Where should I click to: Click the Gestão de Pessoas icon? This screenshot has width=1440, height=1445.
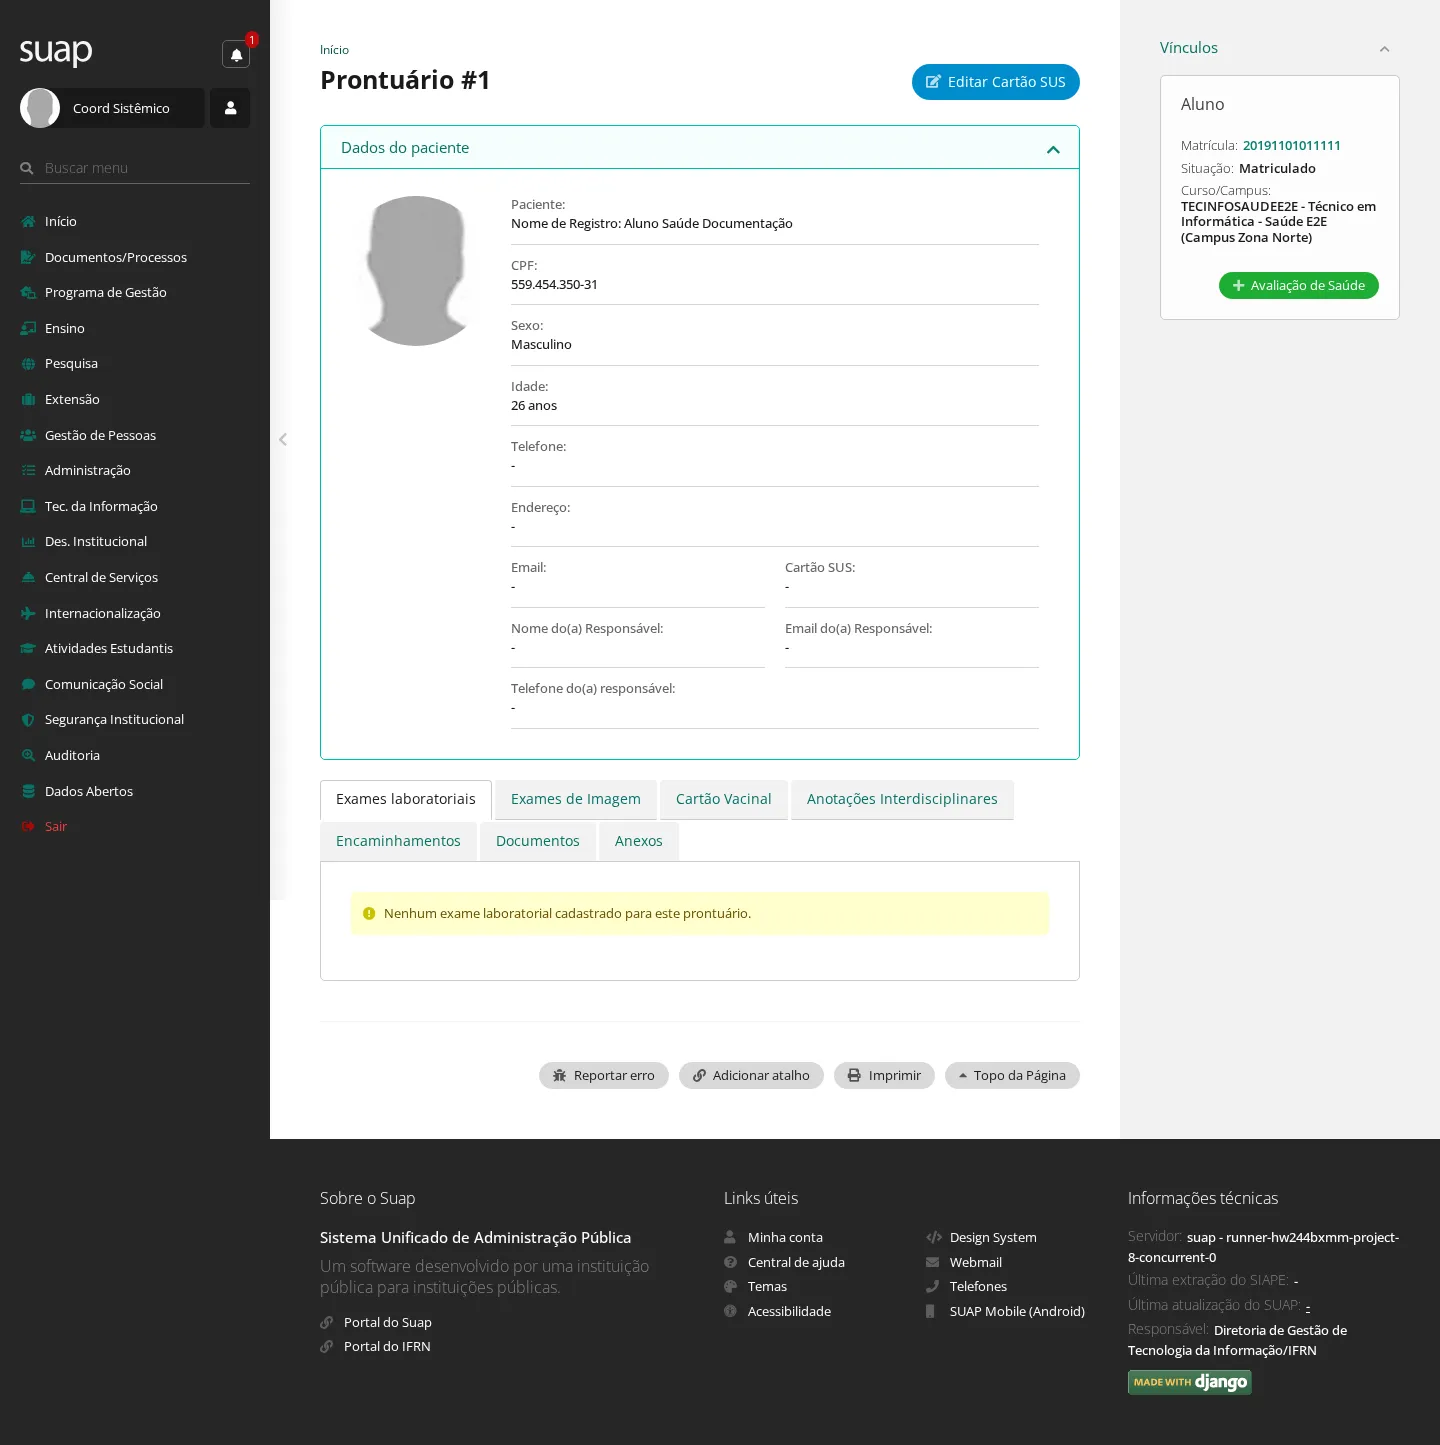[28, 435]
